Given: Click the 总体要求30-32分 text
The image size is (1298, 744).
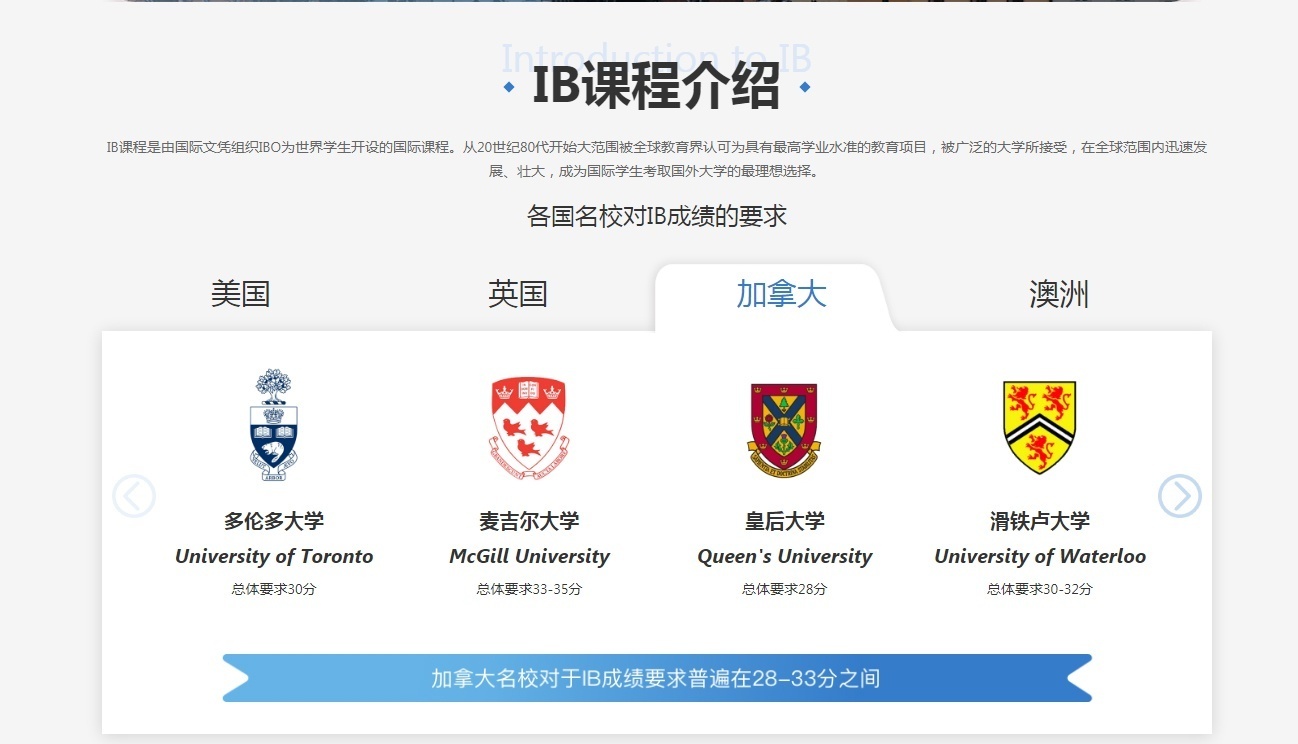Looking at the screenshot, I should (x=1040, y=589).
